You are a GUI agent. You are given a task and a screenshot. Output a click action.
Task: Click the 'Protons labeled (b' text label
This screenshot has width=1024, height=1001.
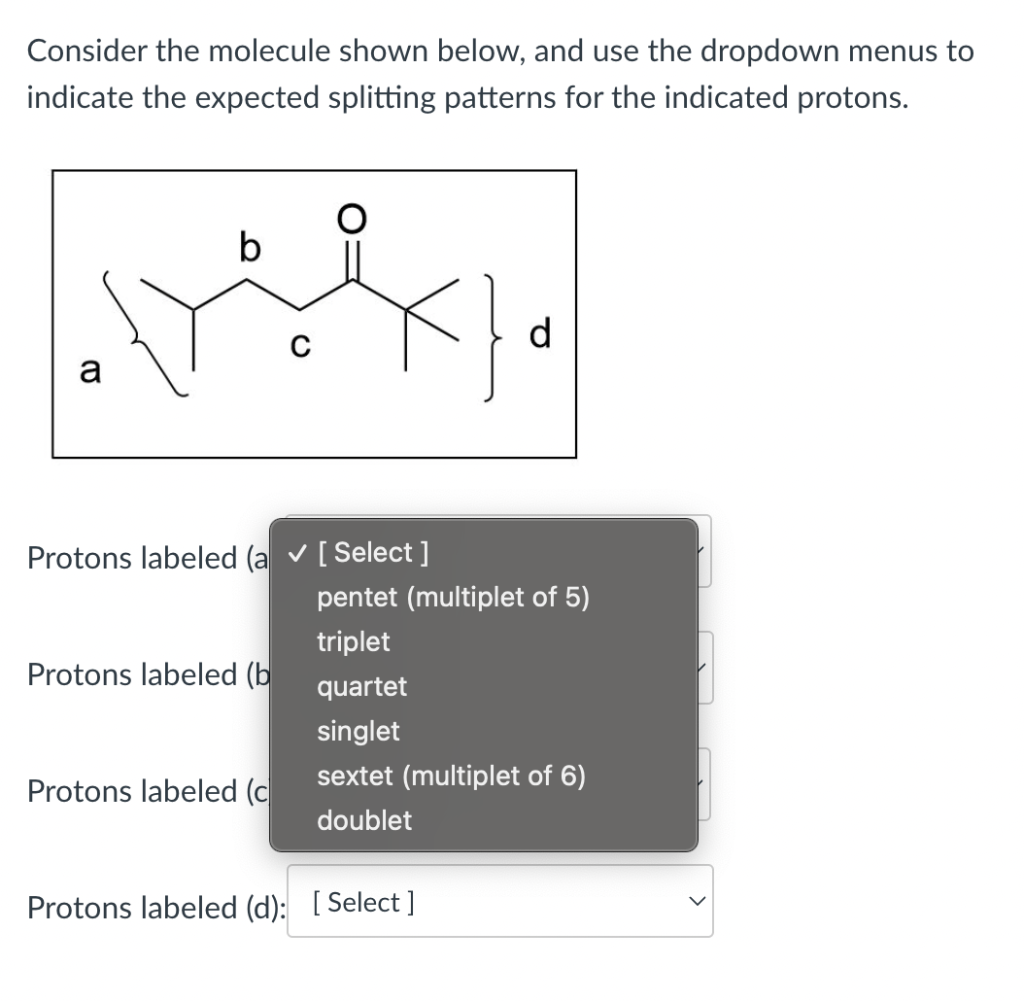[148, 675]
